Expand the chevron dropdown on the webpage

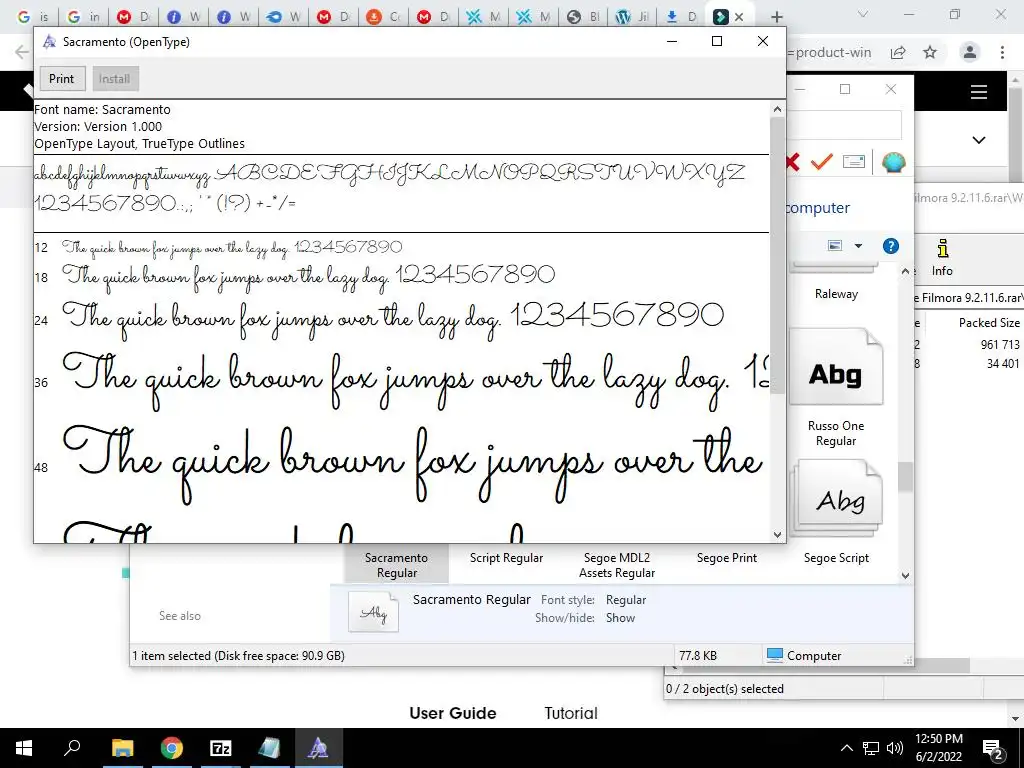[978, 140]
